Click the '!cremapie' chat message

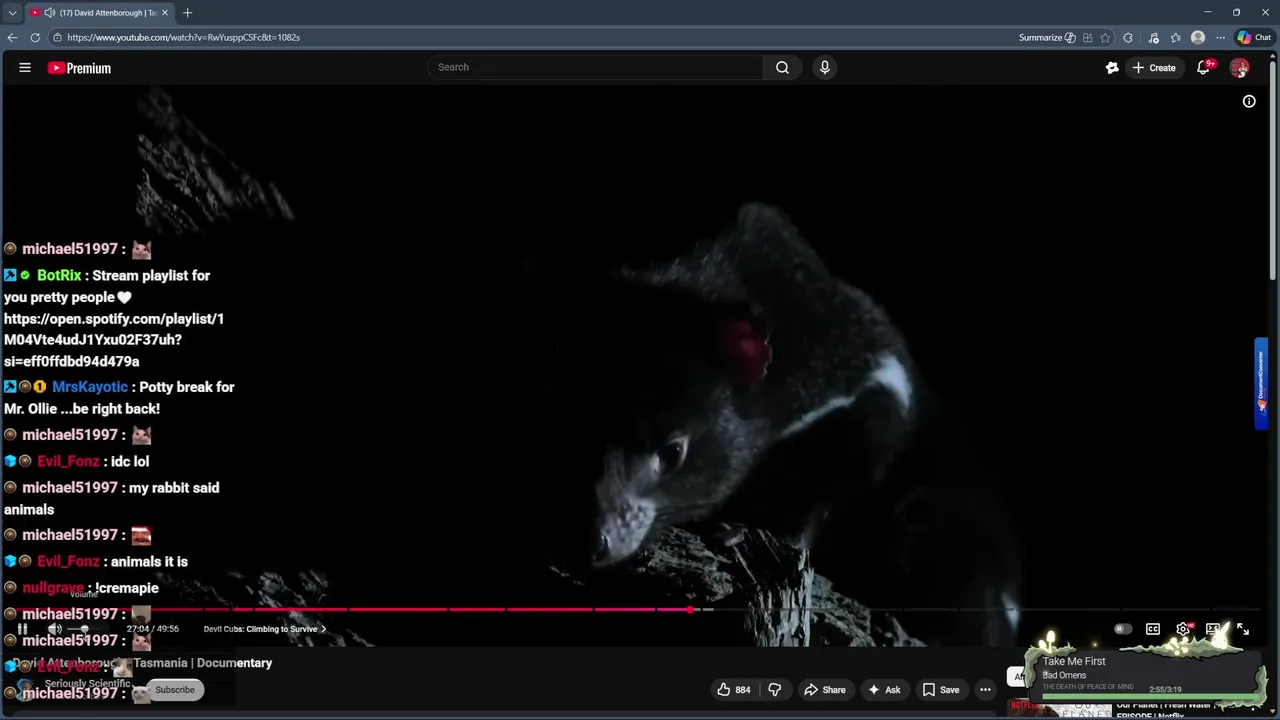coord(127,588)
